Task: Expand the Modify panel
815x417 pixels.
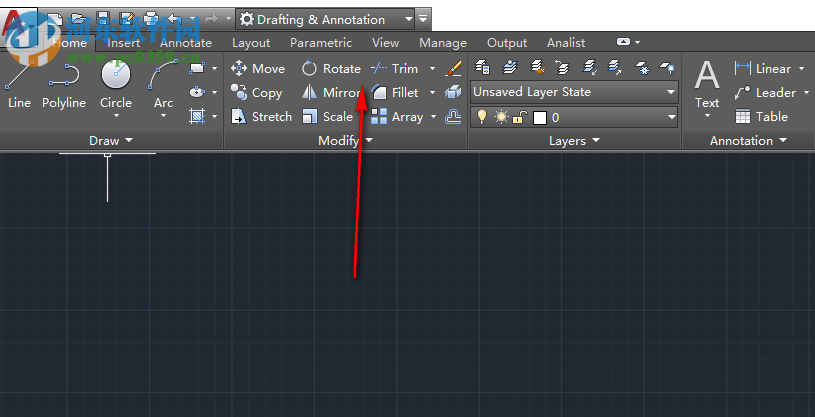Action: click(x=346, y=140)
